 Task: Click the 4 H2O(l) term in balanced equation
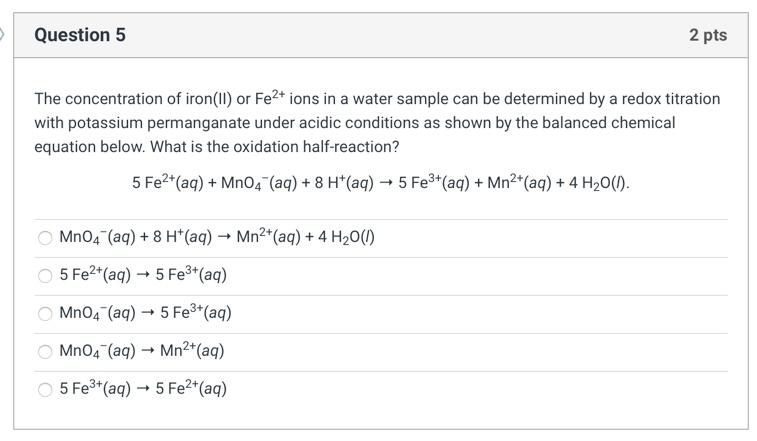click(598, 183)
